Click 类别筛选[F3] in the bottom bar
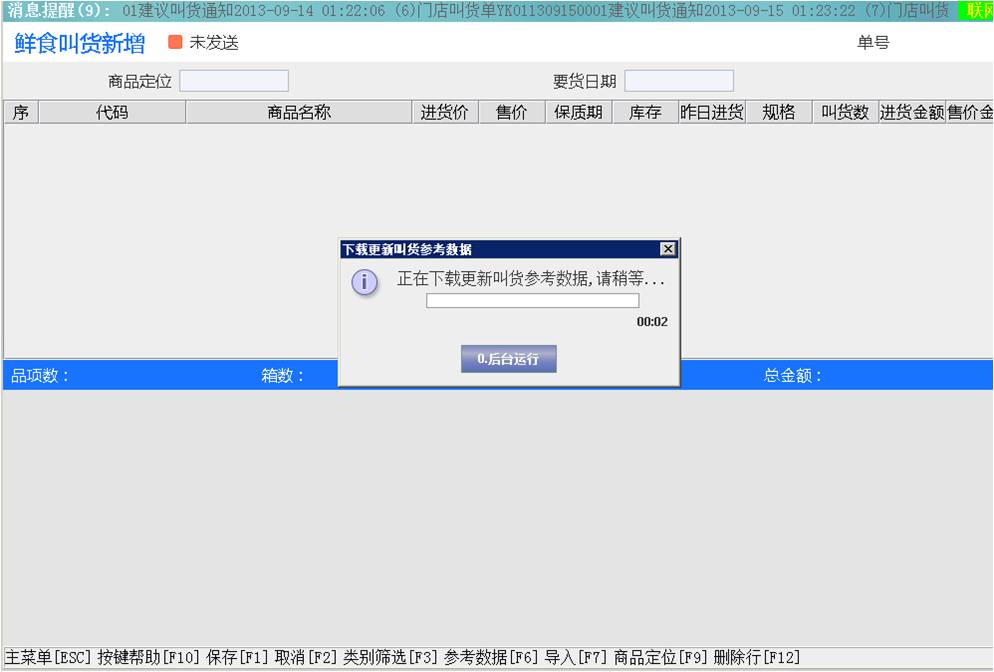 point(390,657)
